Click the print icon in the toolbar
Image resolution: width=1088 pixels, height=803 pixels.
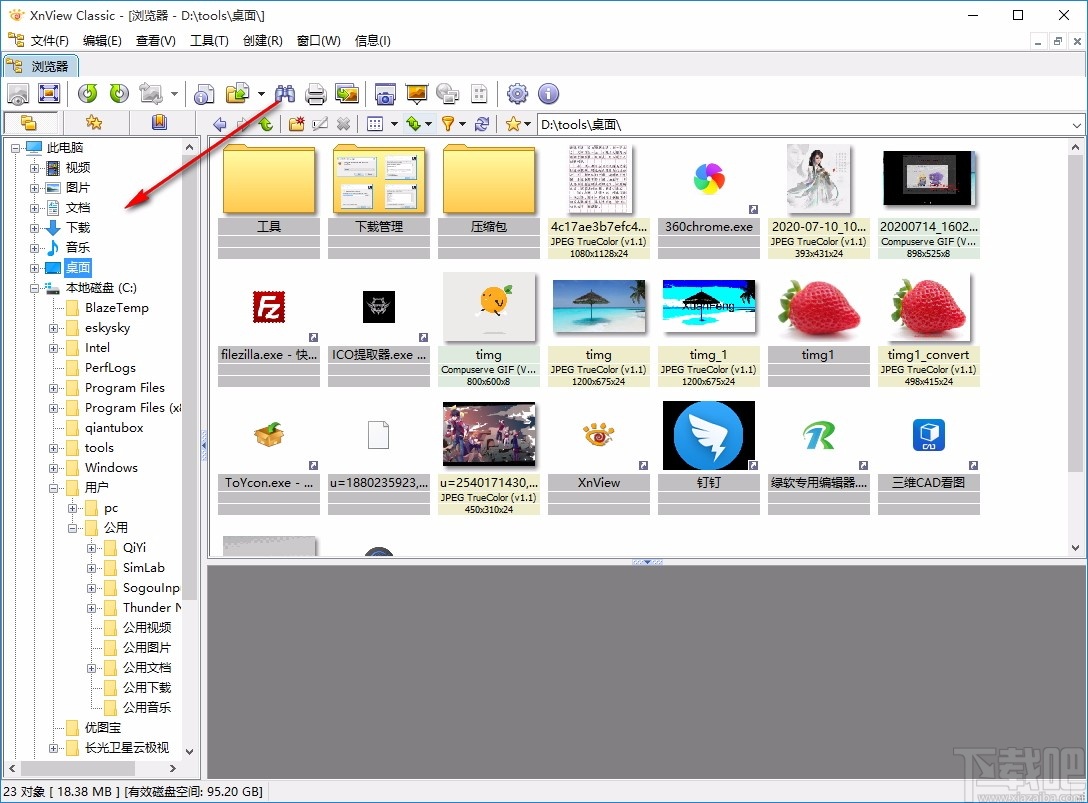point(315,94)
